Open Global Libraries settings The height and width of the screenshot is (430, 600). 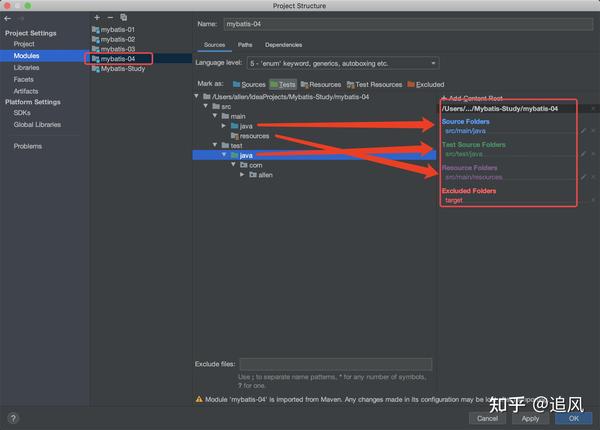tap(37, 125)
